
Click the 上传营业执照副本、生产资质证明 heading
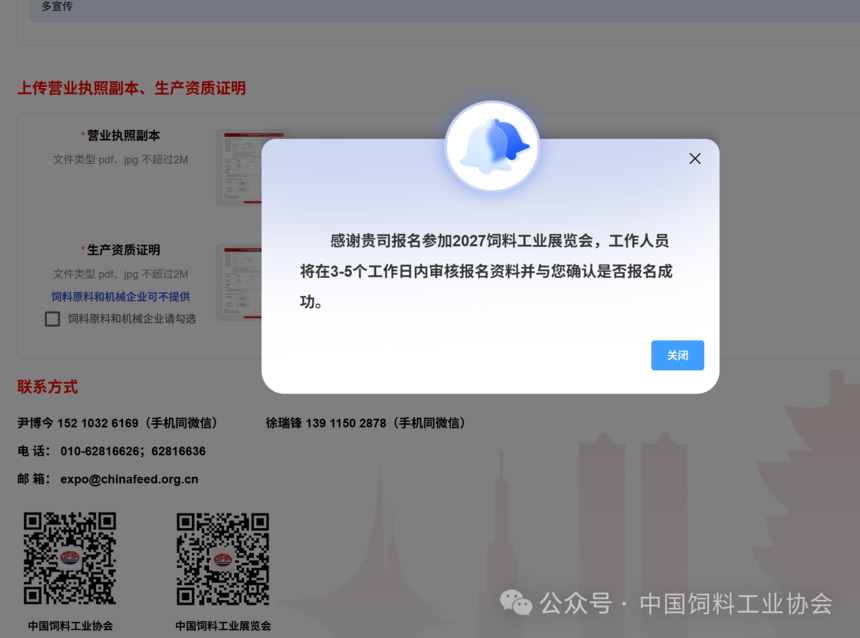pos(132,88)
